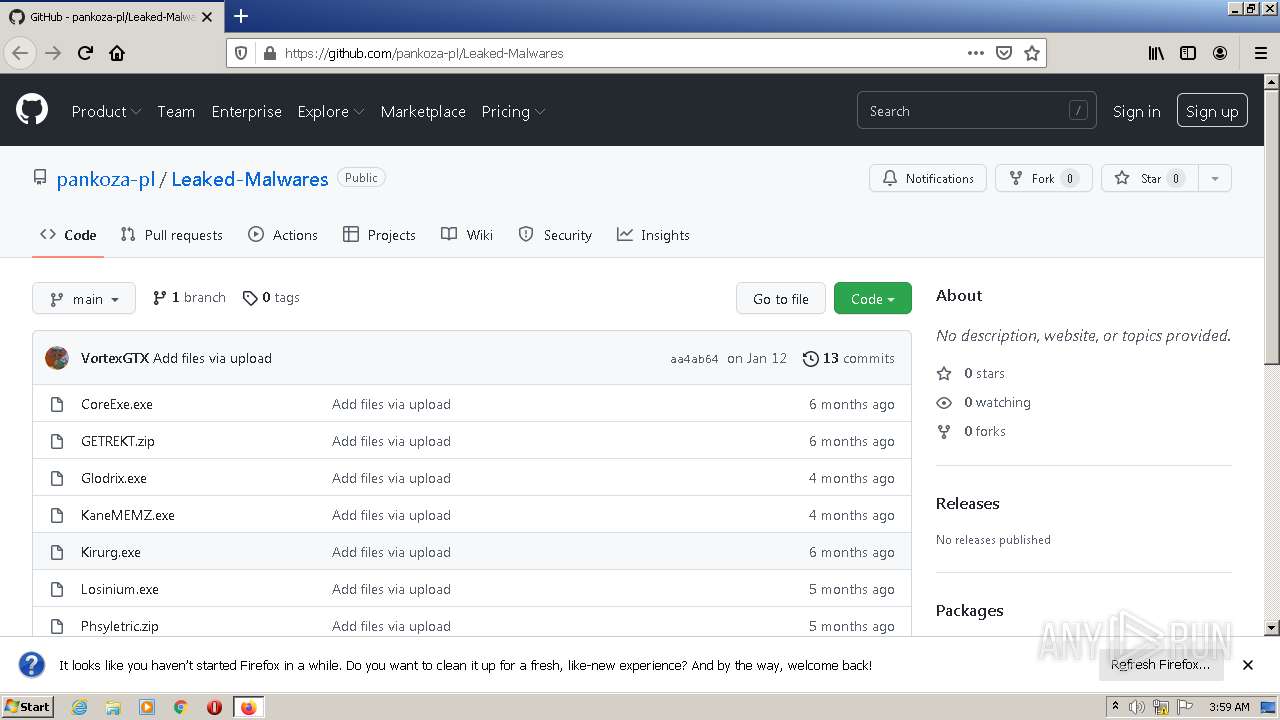View site security padlock details
1280x720 pixels.
tap(269, 53)
